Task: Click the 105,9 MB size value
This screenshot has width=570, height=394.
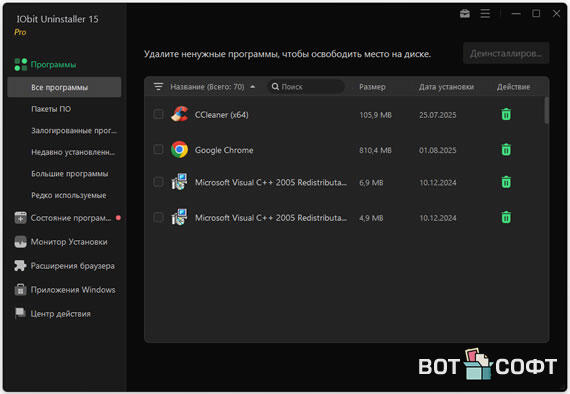Action: [376, 115]
